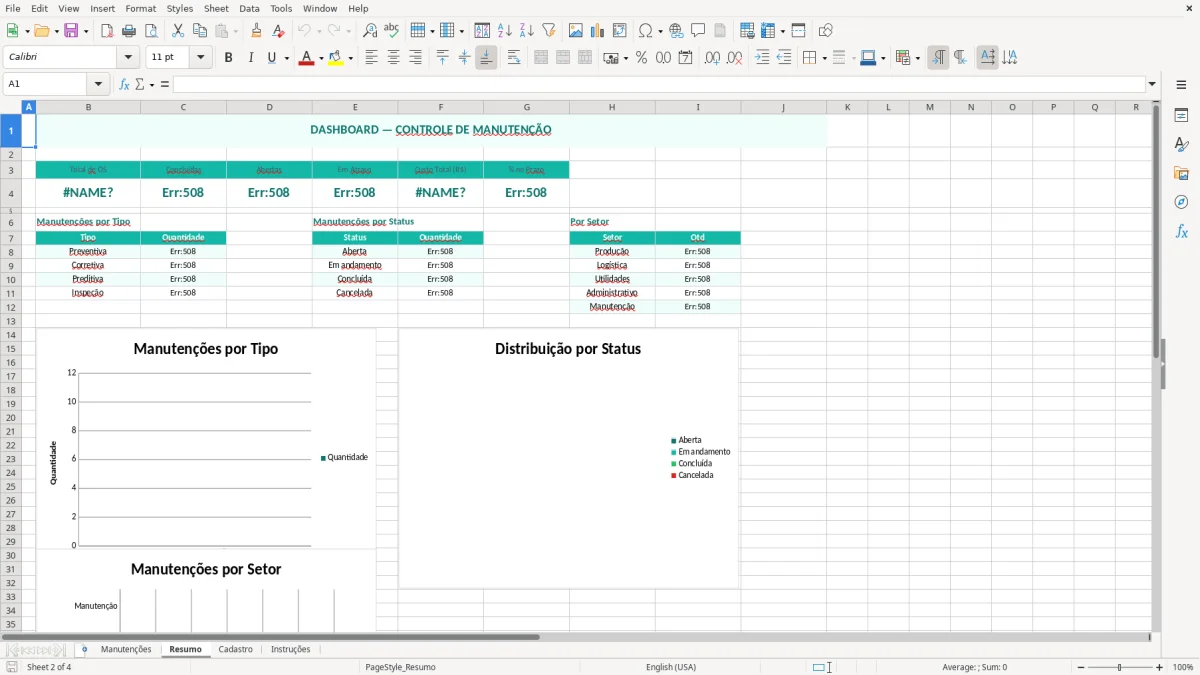Open Function Wizard fx icon
This screenshot has height=675, width=1200.
point(125,84)
